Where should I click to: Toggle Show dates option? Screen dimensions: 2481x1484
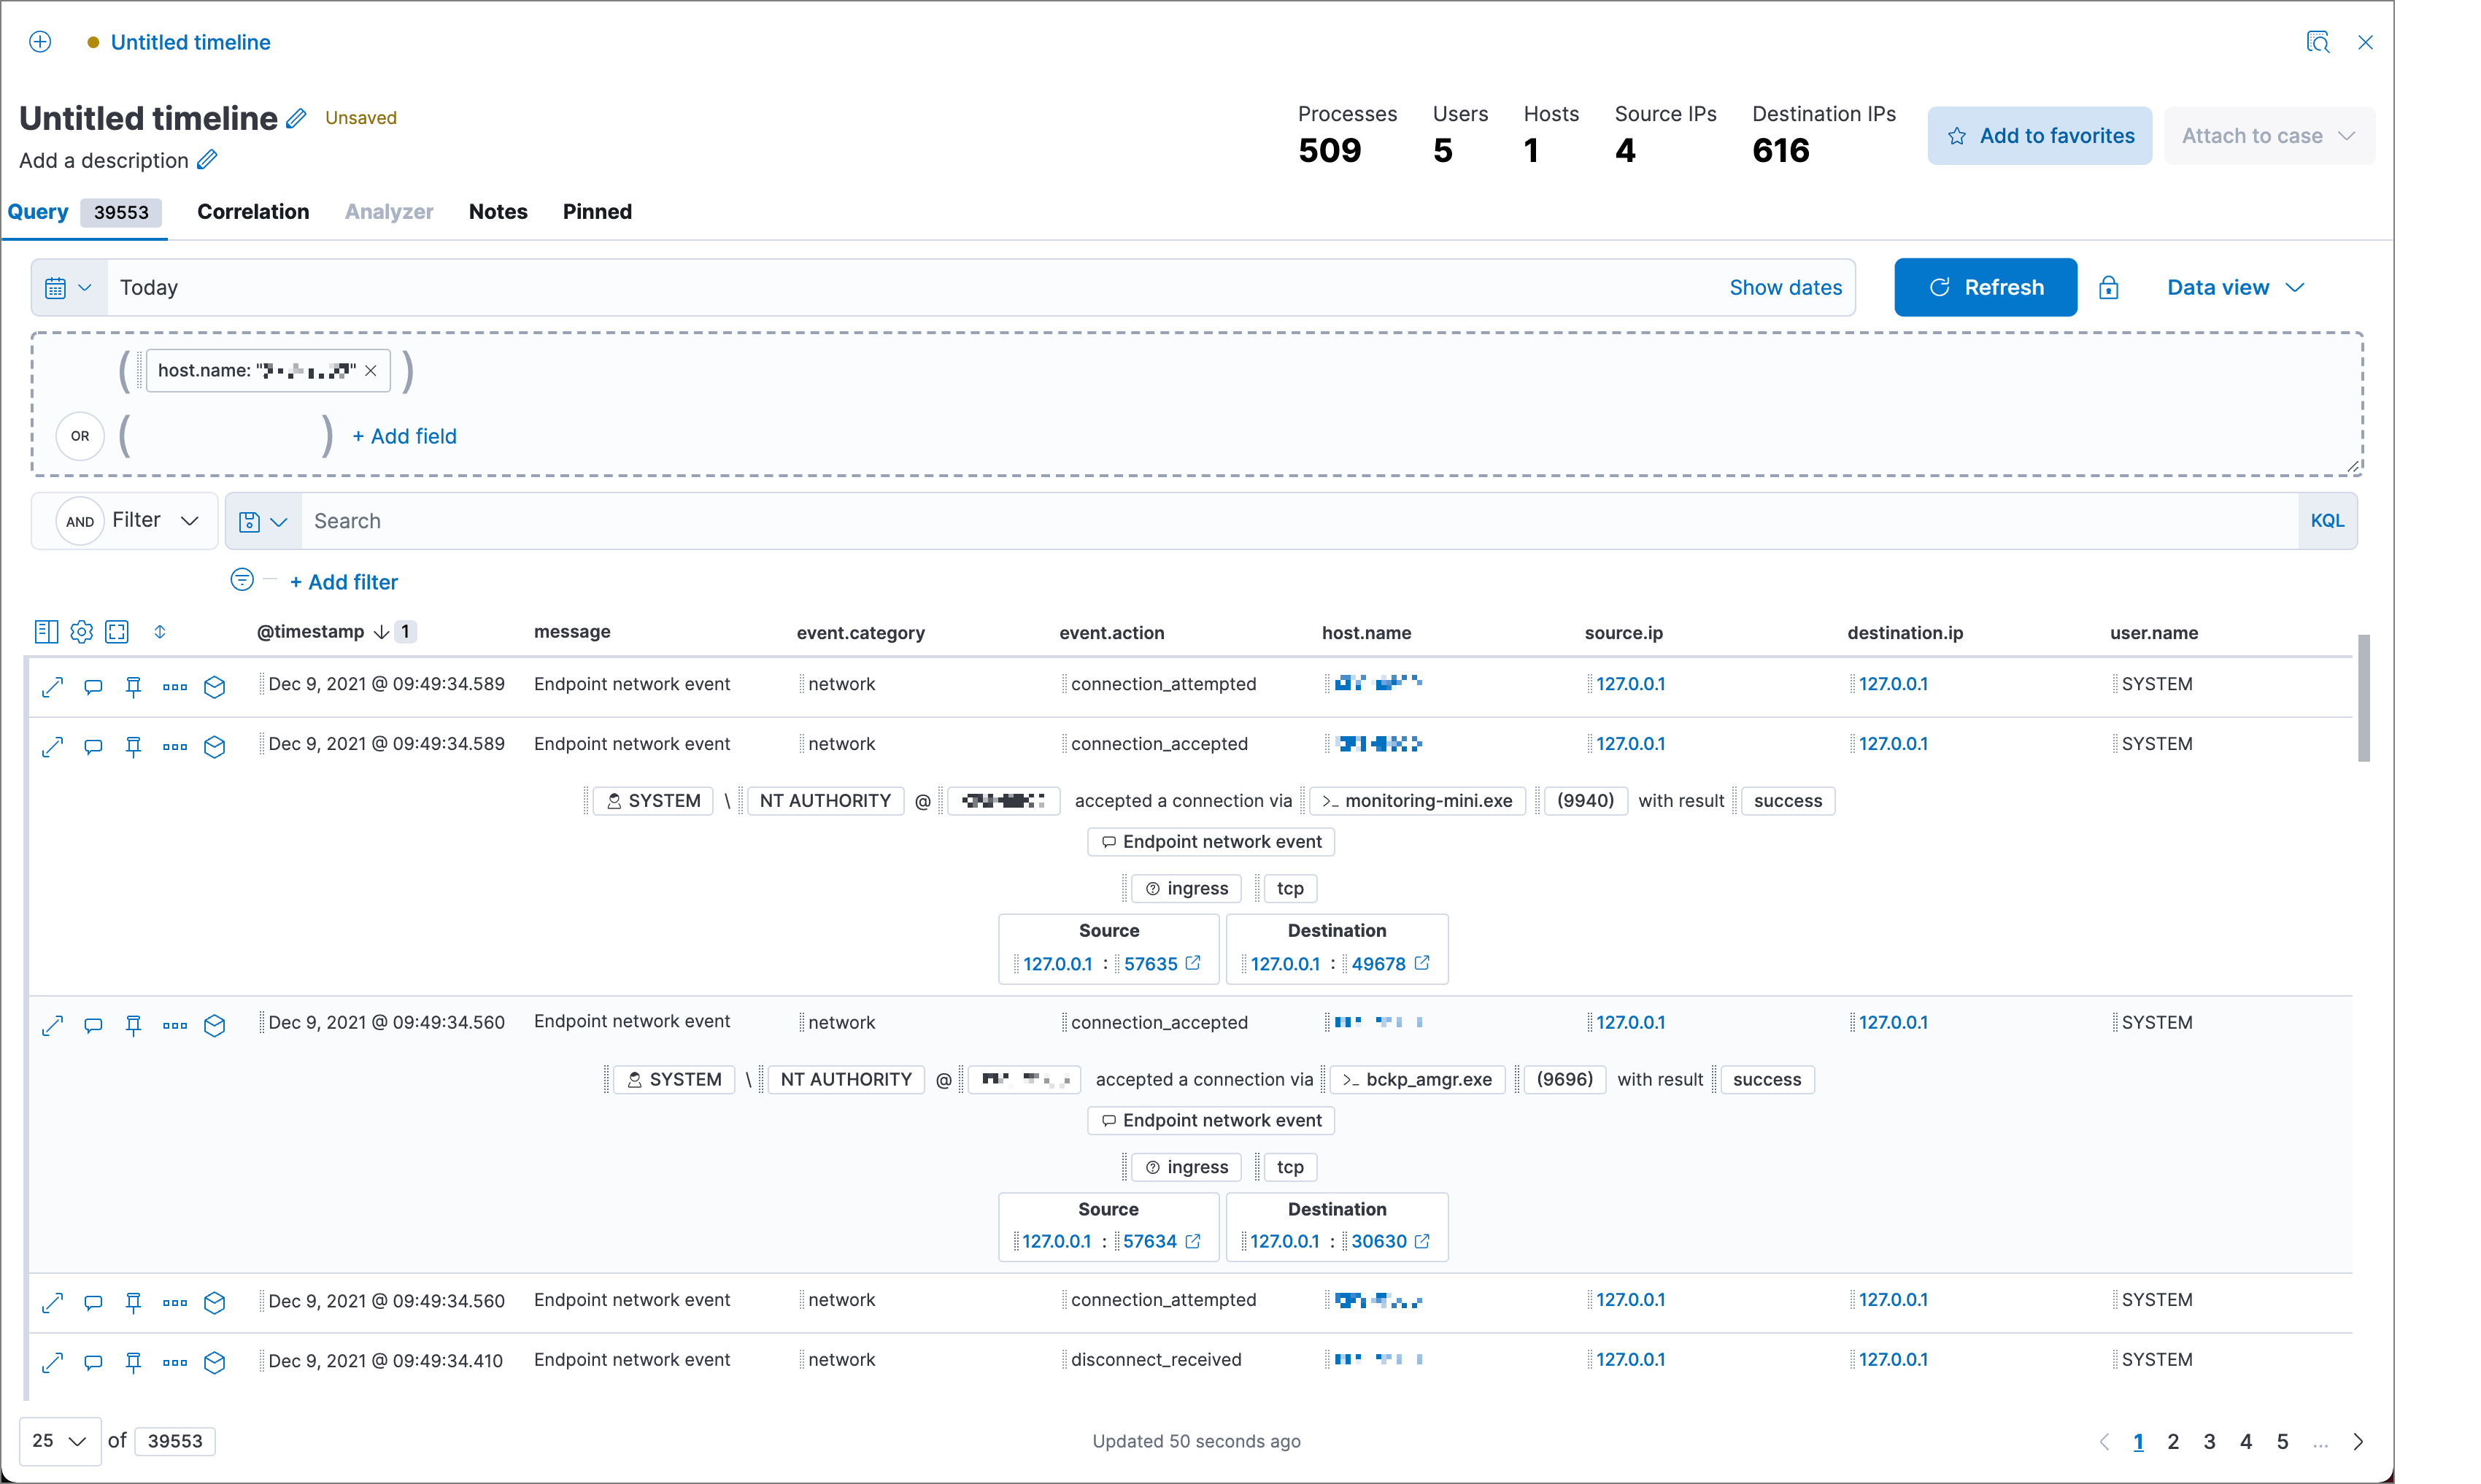pyautogui.click(x=1785, y=286)
